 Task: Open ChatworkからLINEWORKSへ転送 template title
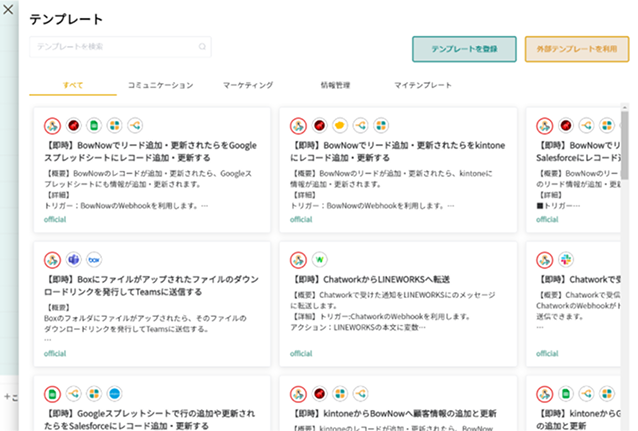370,280
